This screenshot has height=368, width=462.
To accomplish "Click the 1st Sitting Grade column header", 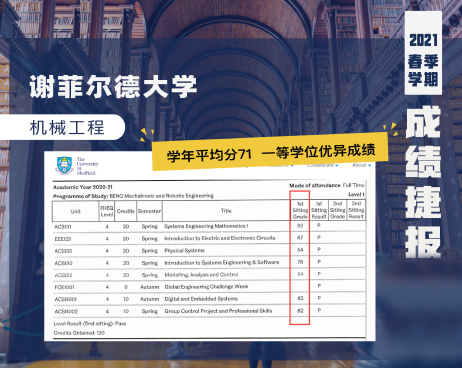I will coord(300,210).
